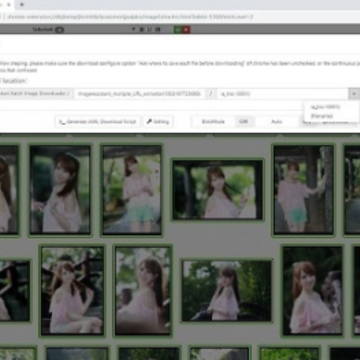The height and width of the screenshot is (360, 360).
Task: Toggle the BatchMode Off switch
Action: (x=244, y=122)
